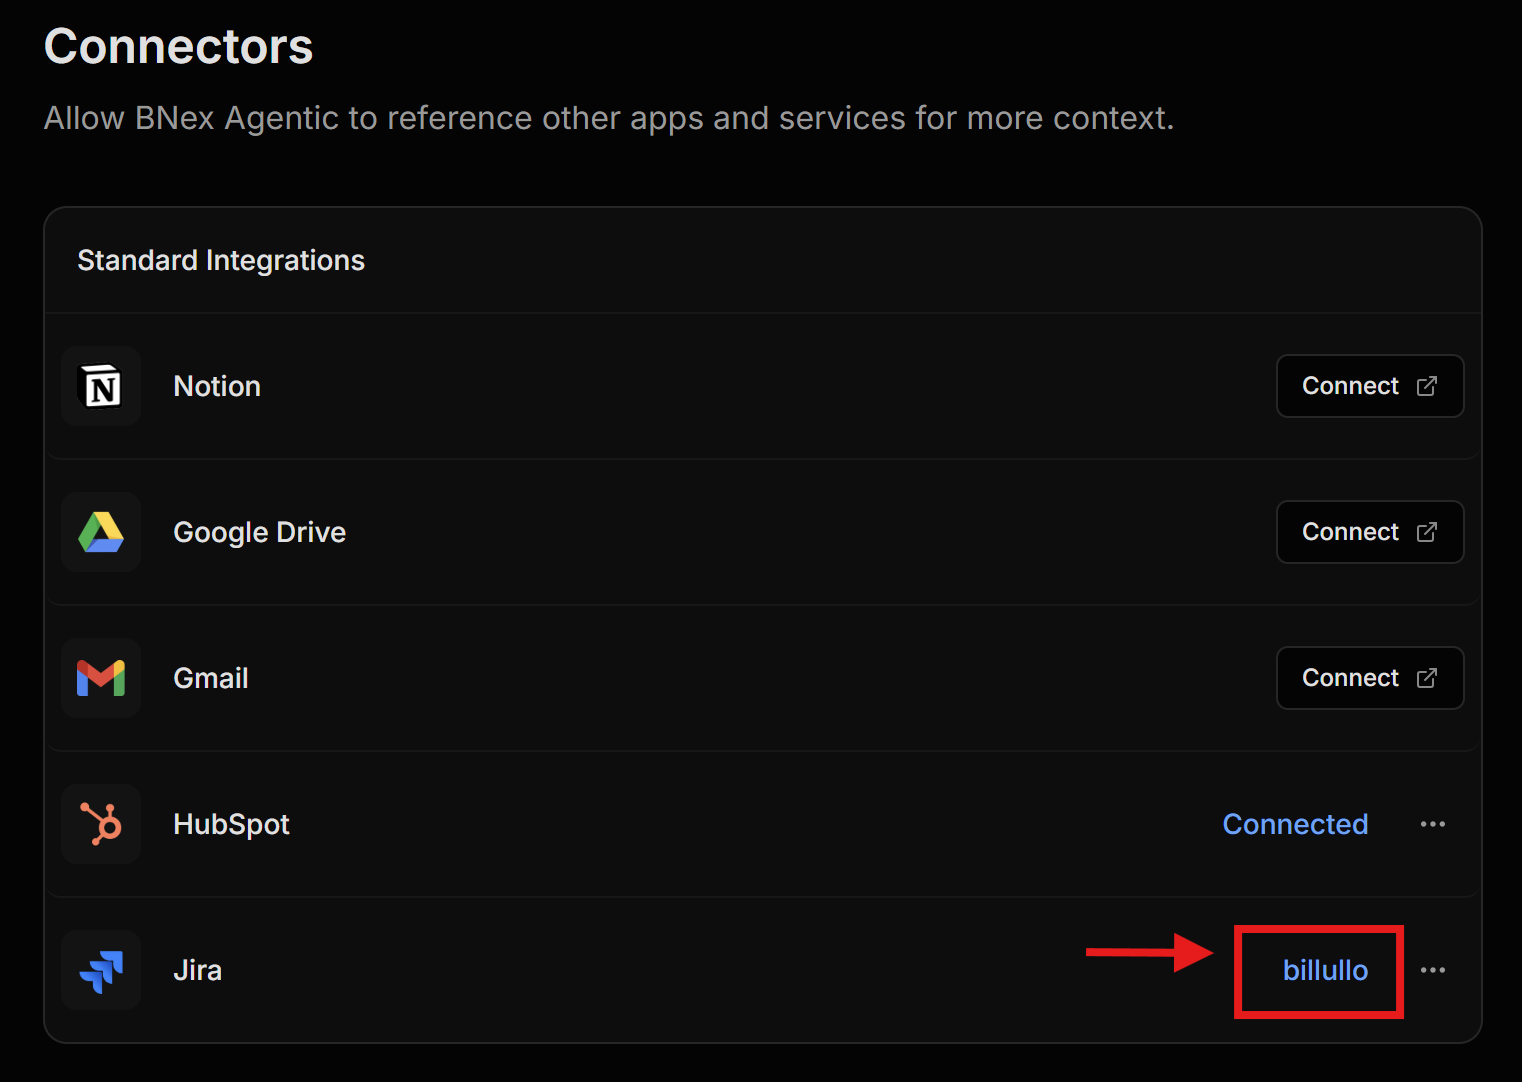Screen dimensions: 1522x1082
Task: Click the HubSpot Connected status link
Action: click(x=1295, y=824)
